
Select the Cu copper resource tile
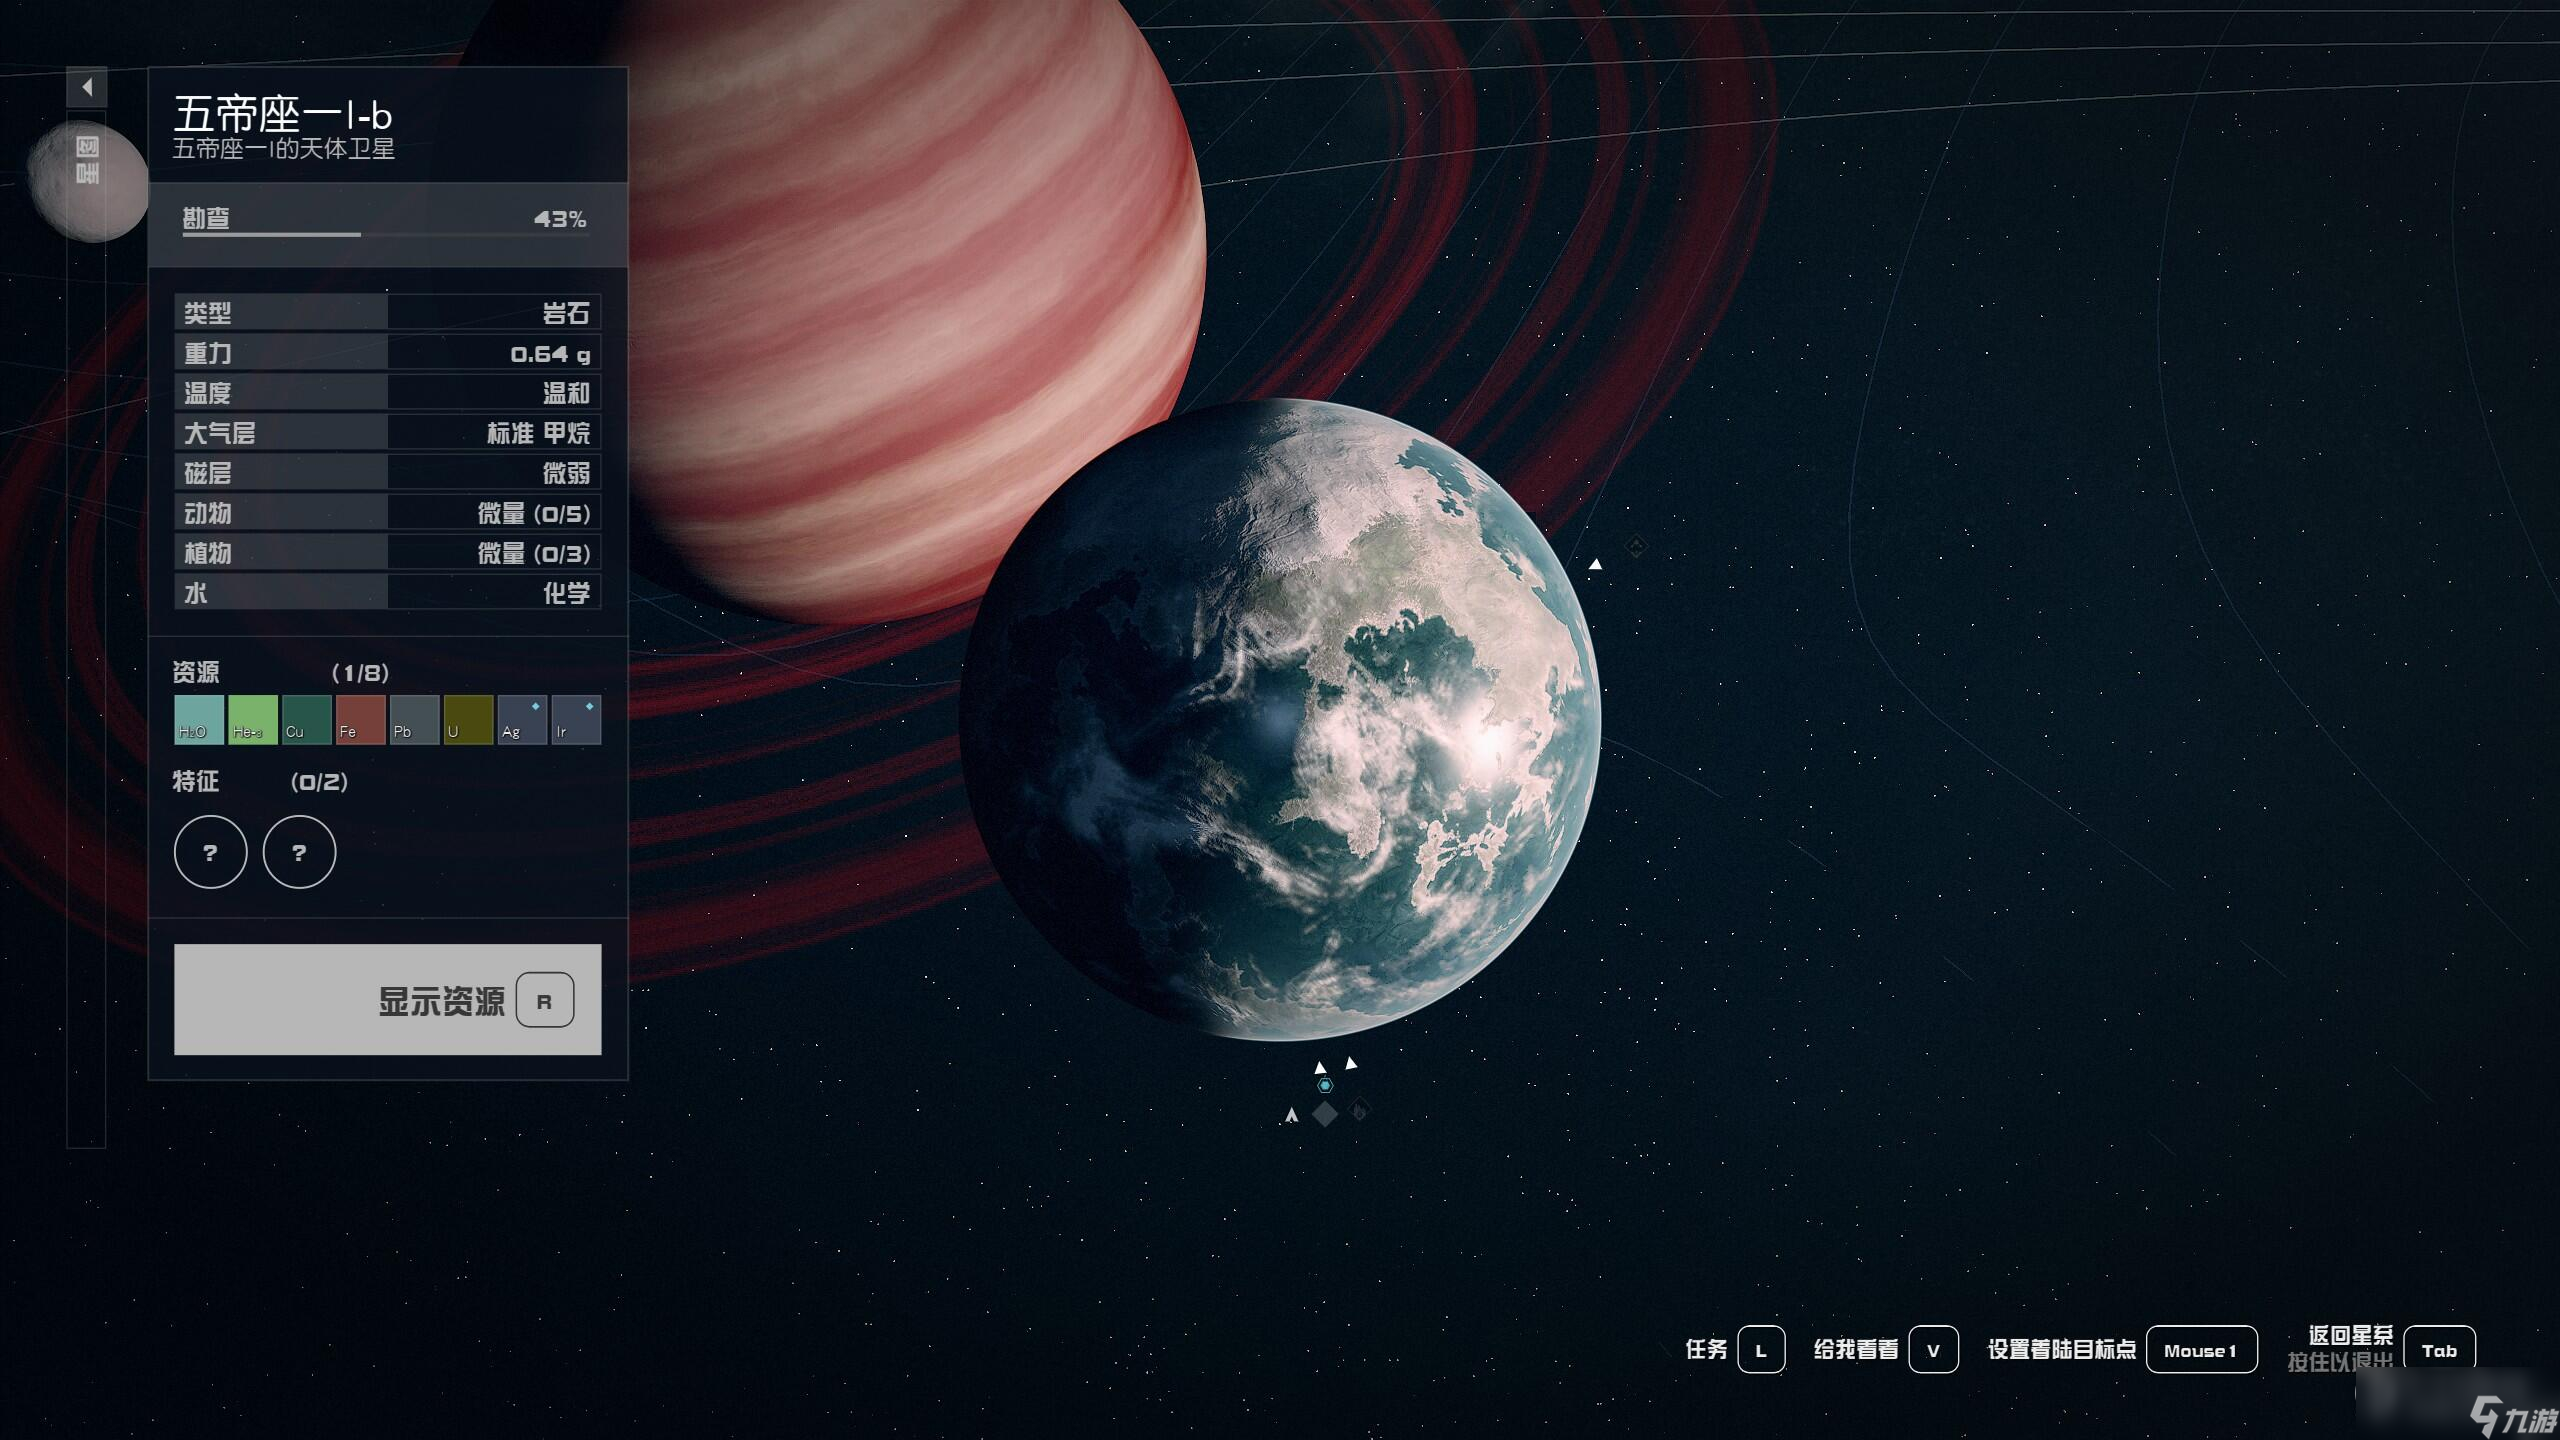[x=306, y=720]
